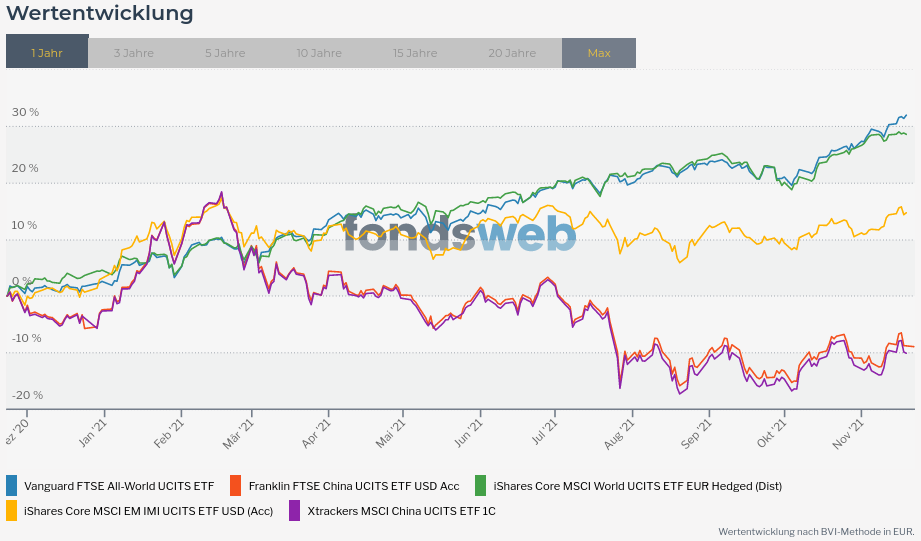This screenshot has width=921, height=541.
Task: Toggle Franklin FTSE China UCITS ETF series
Action: 354,486
